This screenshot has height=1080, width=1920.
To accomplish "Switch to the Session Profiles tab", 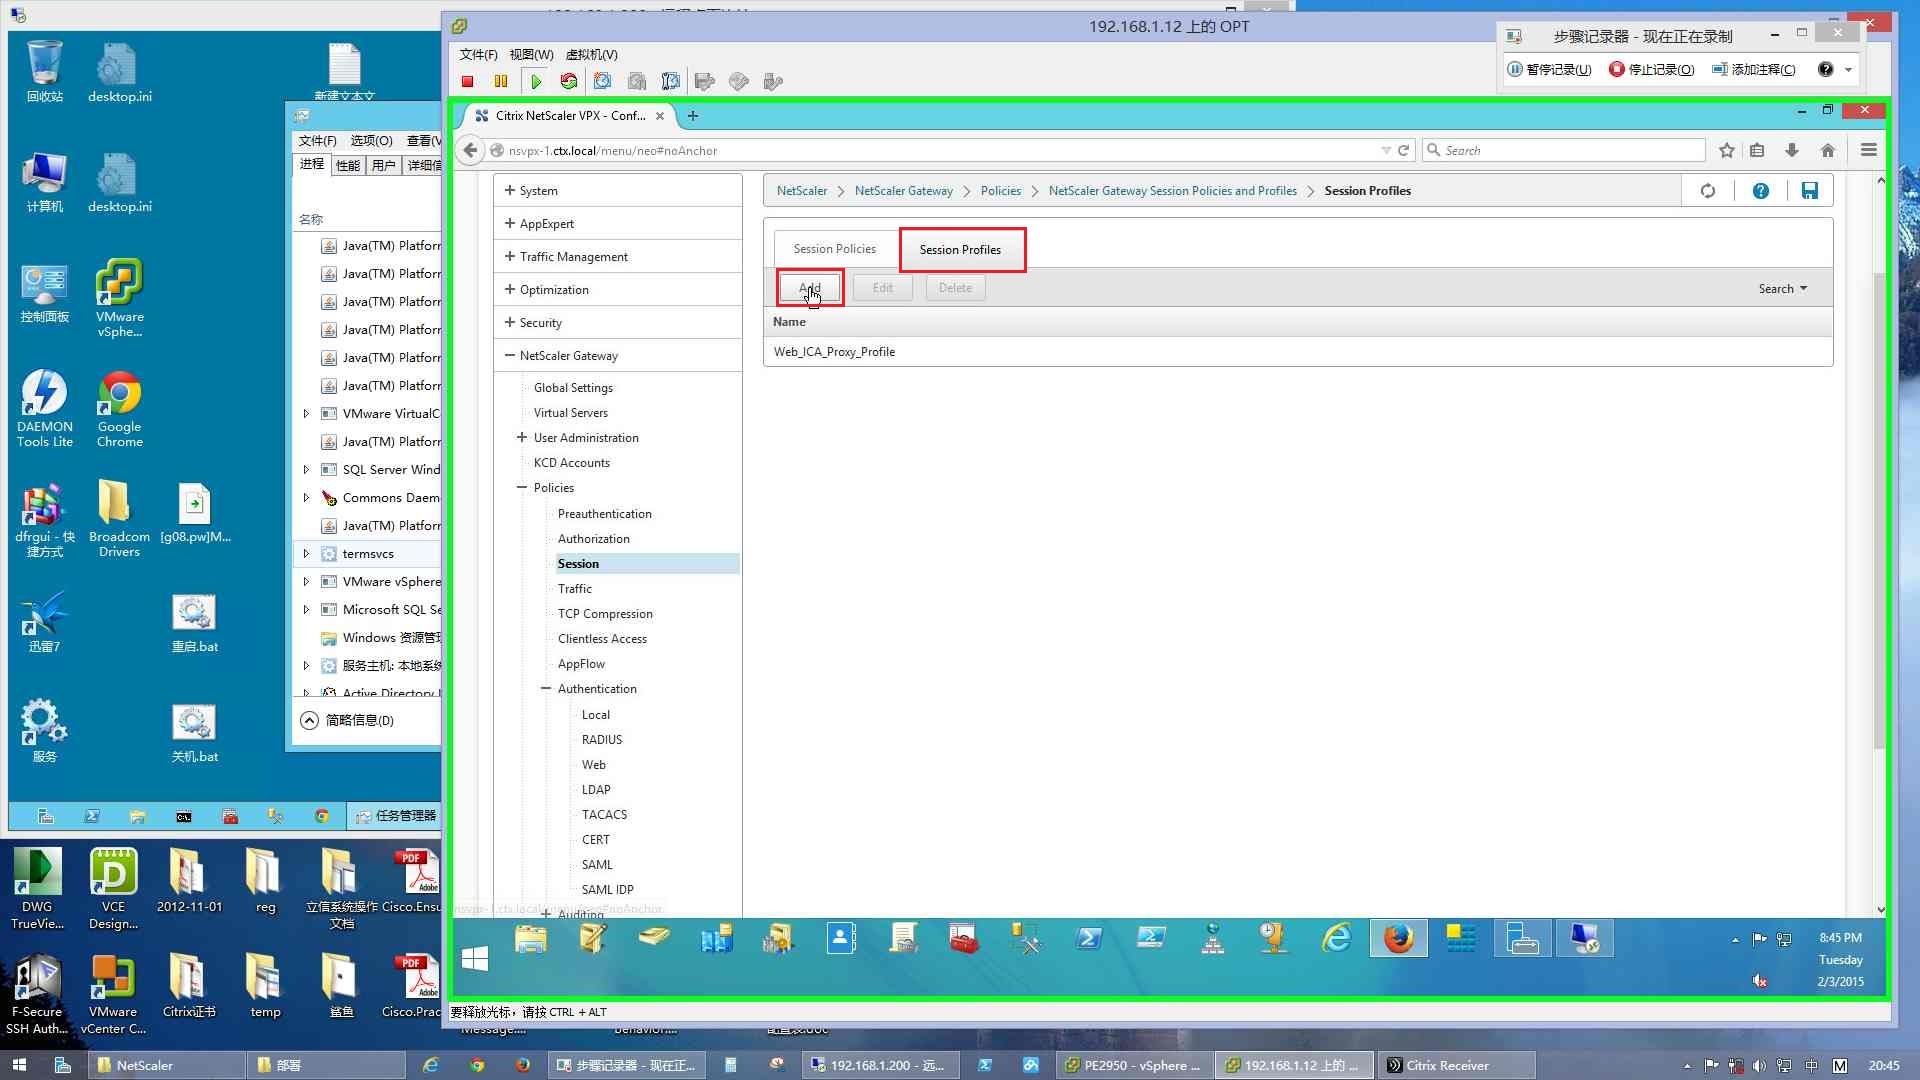I will click(960, 249).
